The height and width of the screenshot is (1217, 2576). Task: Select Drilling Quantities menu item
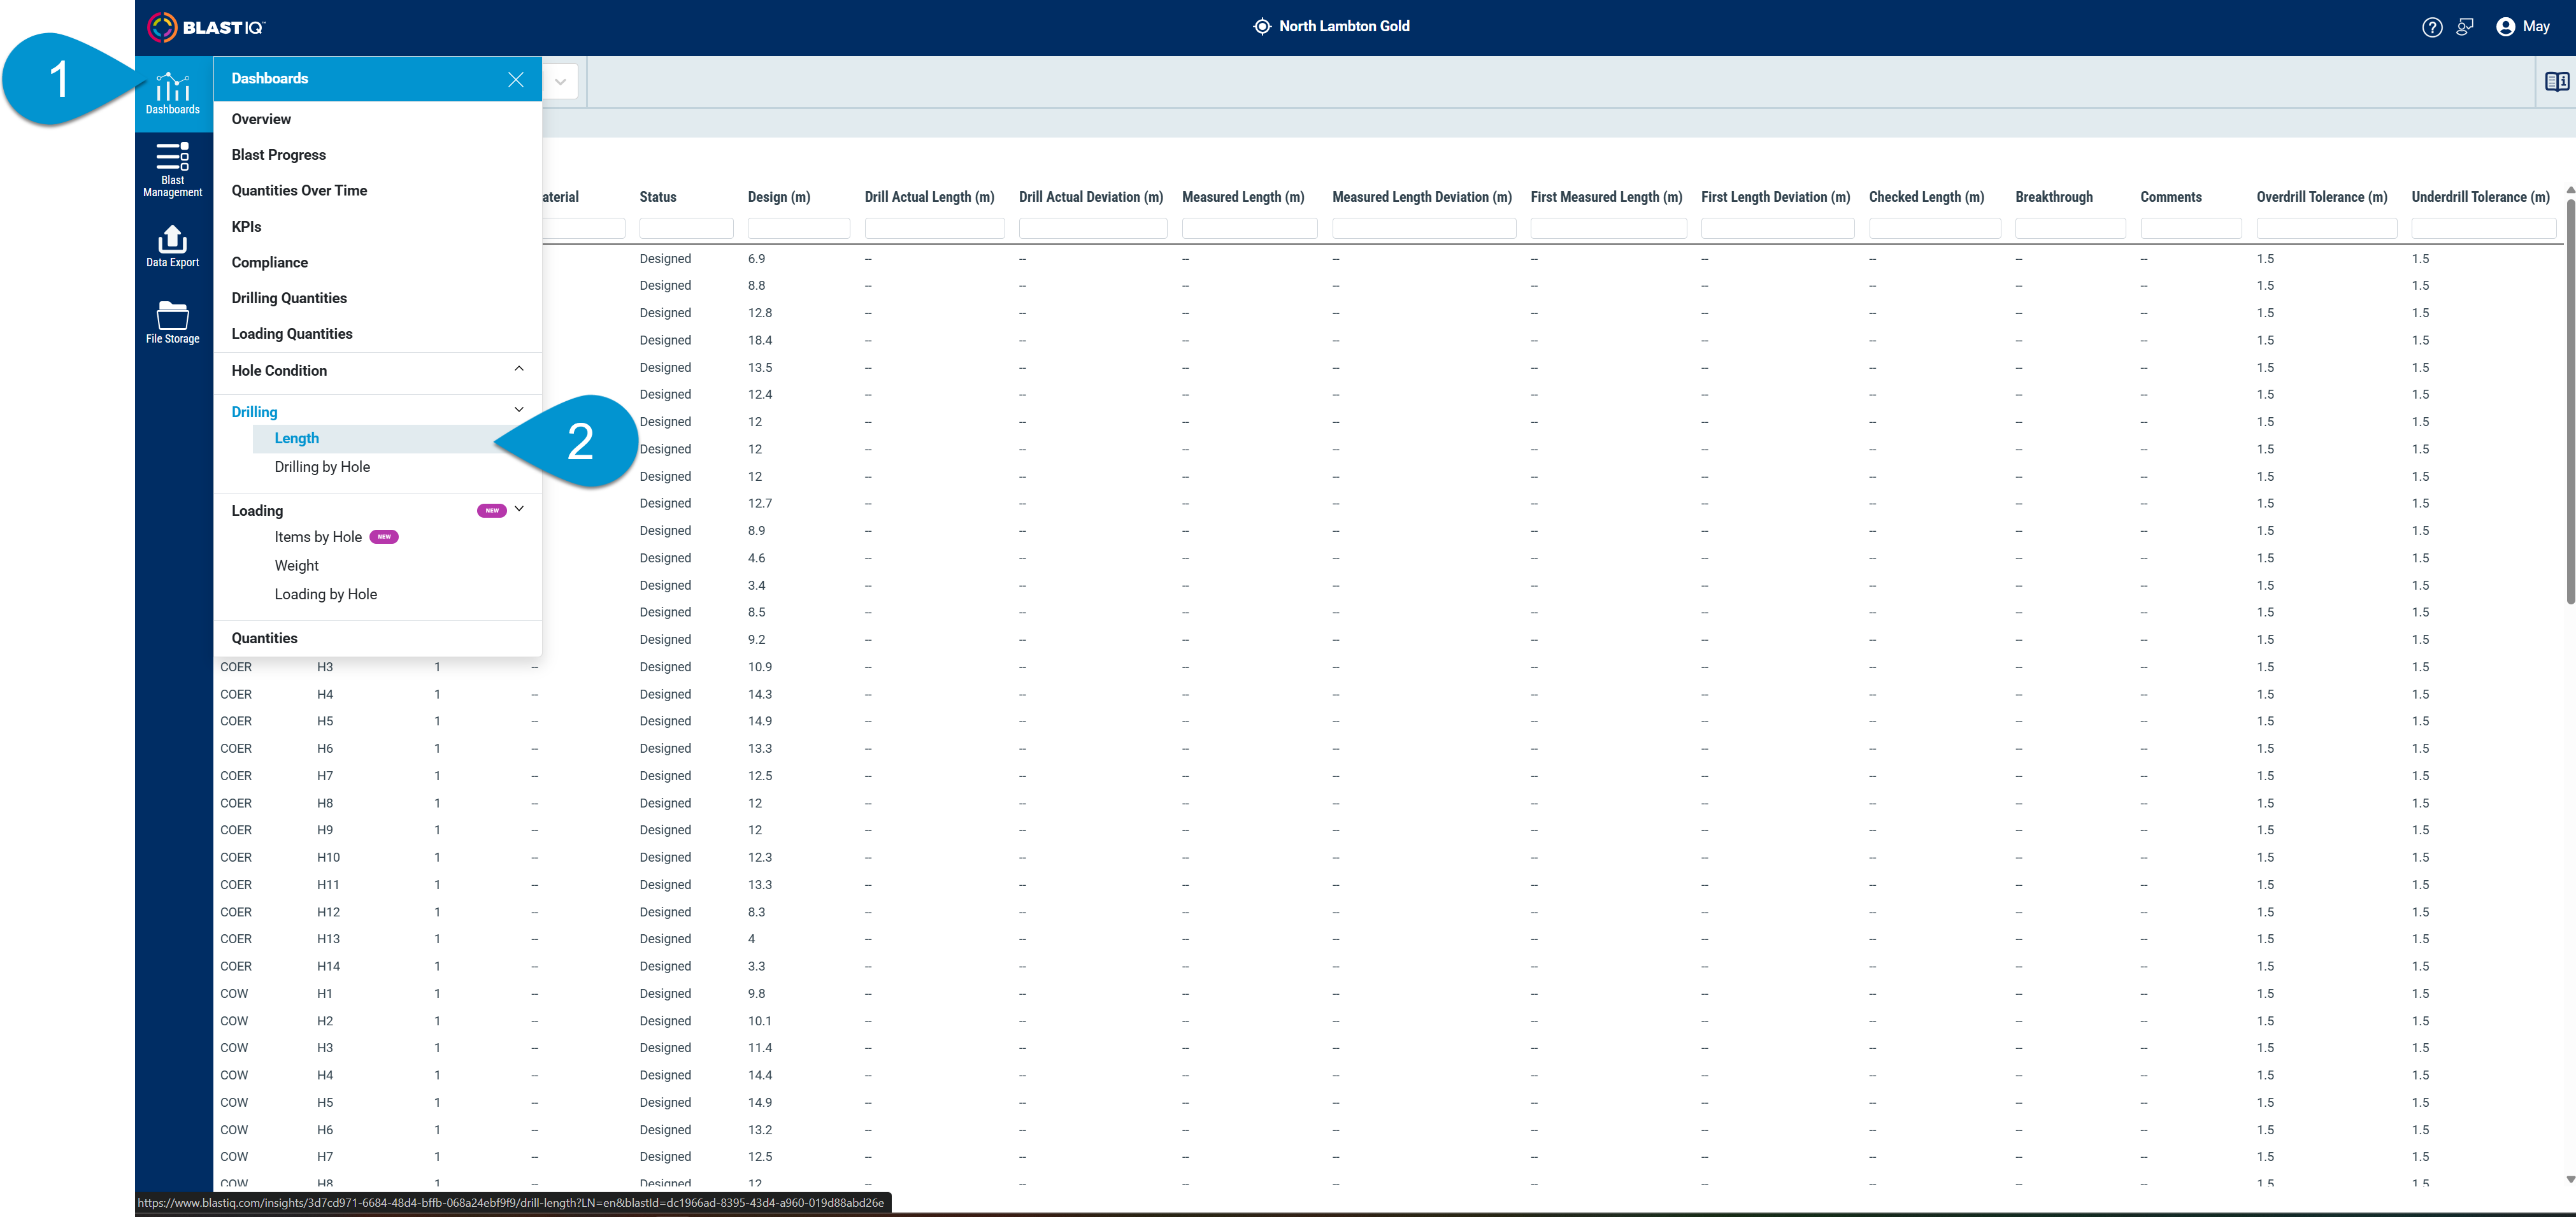coord(289,298)
